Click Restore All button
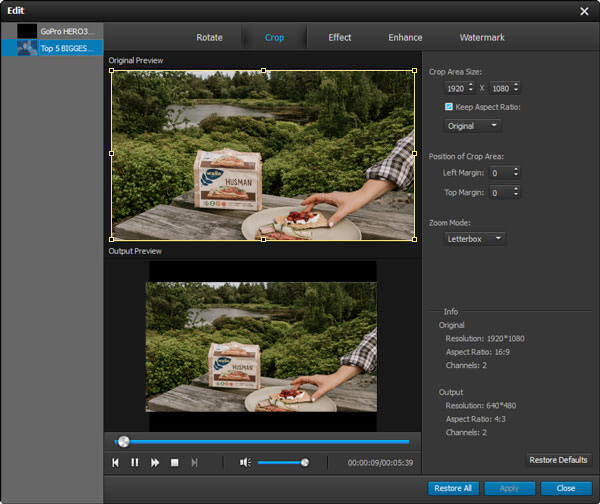Image resolution: width=600 pixels, height=504 pixels. click(453, 488)
